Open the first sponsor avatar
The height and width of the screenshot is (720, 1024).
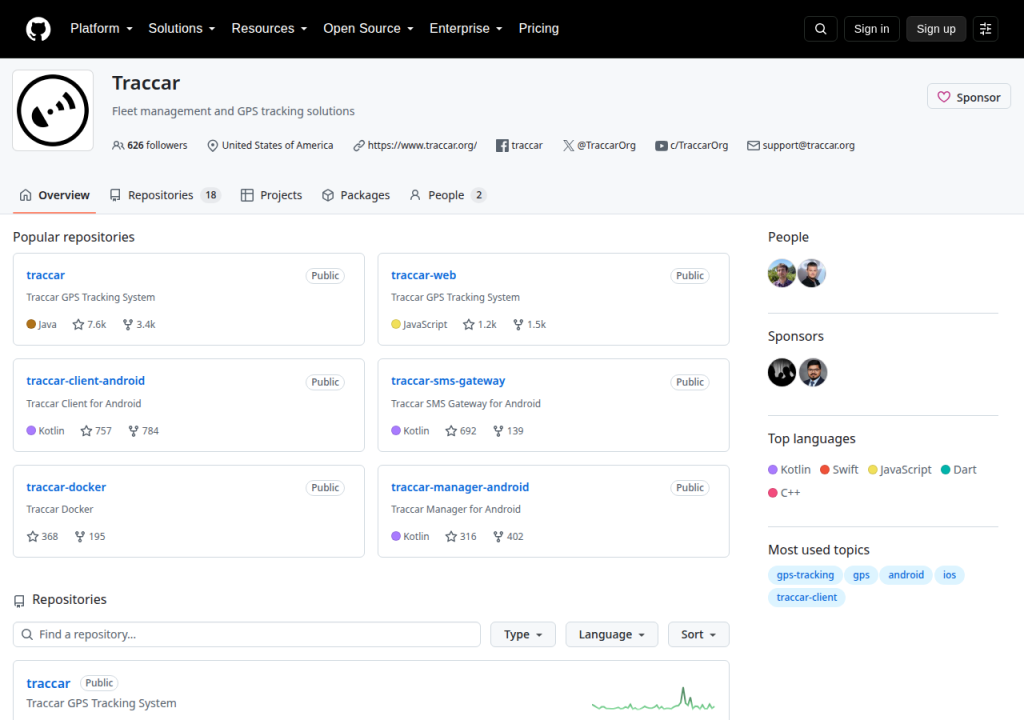coord(782,372)
